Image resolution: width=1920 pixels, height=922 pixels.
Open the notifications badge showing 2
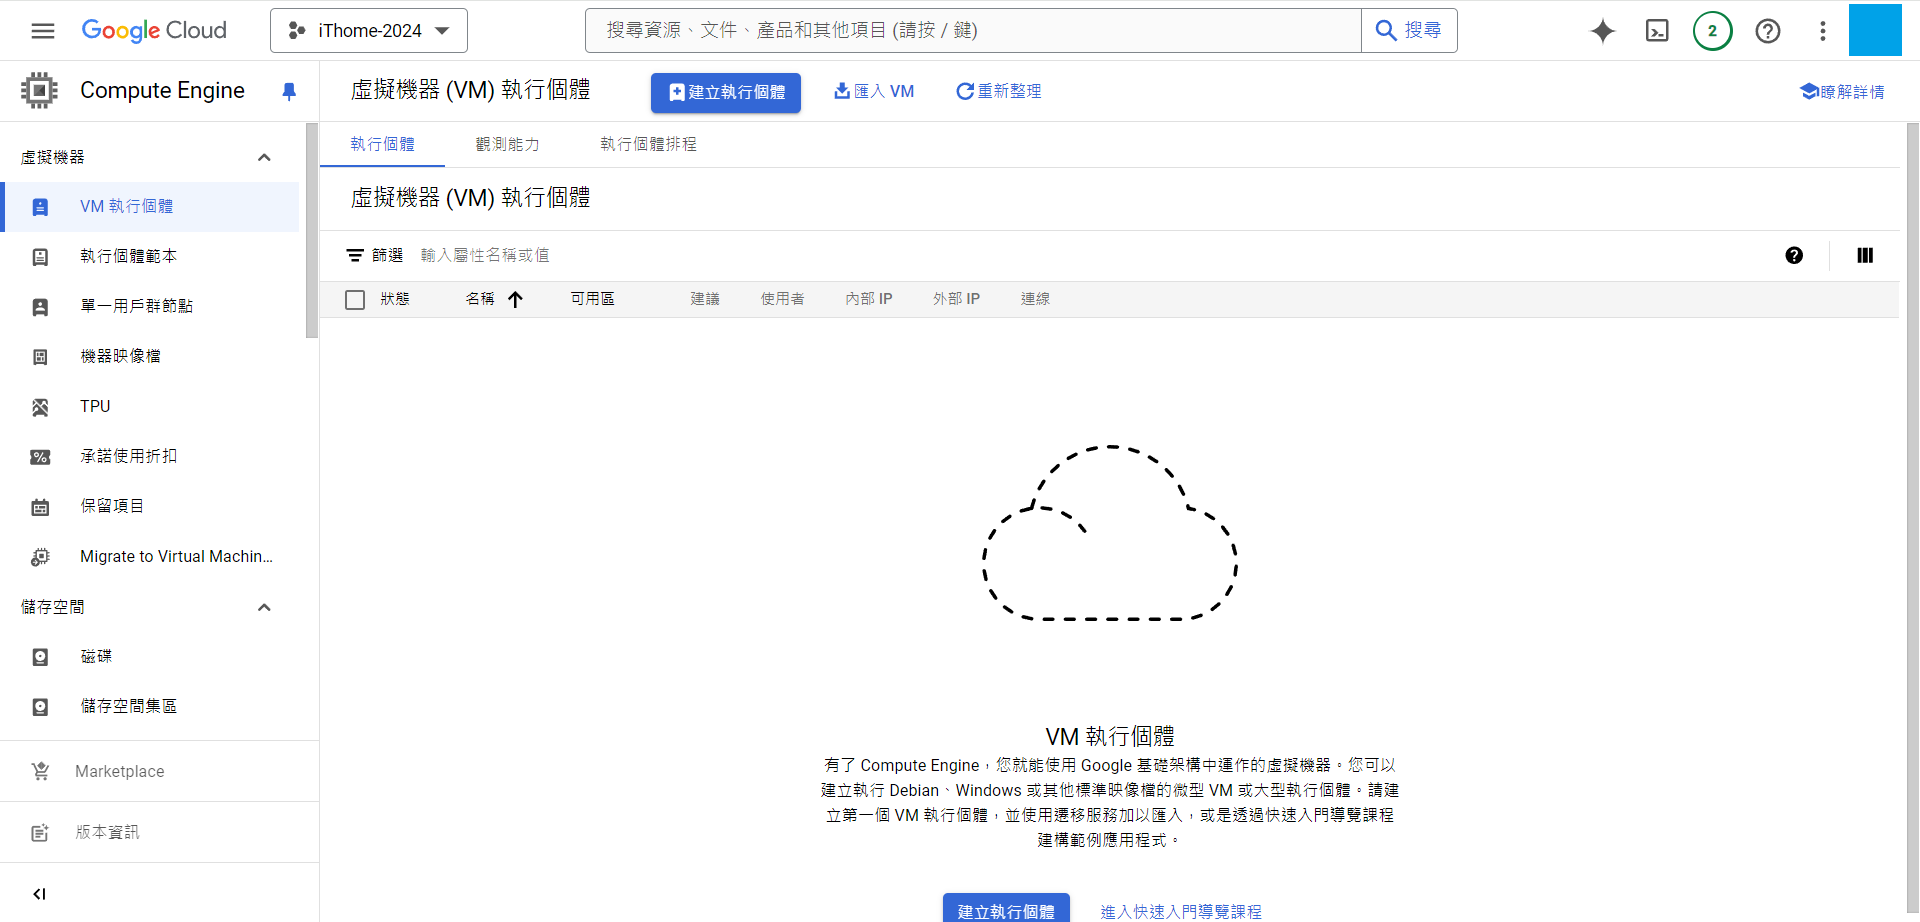click(1712, 31)
